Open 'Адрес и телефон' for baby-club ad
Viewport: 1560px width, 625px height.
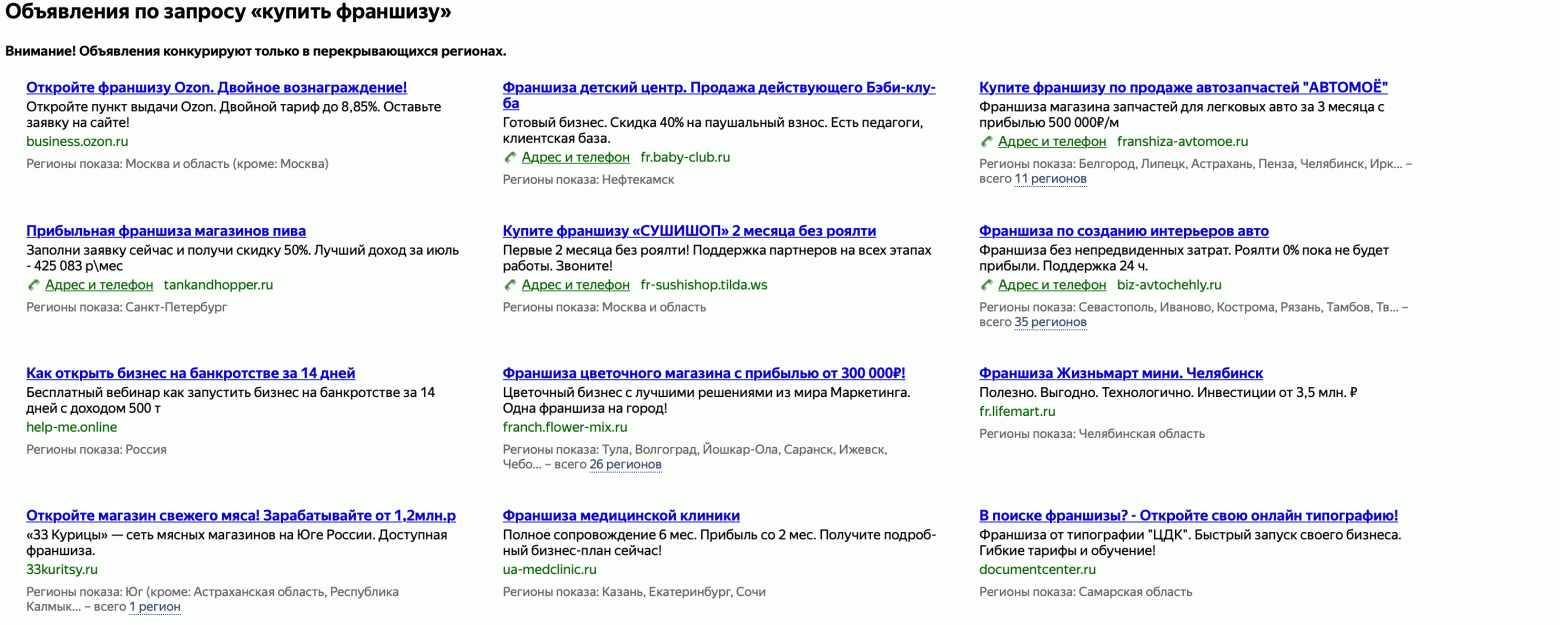[576, 157]
